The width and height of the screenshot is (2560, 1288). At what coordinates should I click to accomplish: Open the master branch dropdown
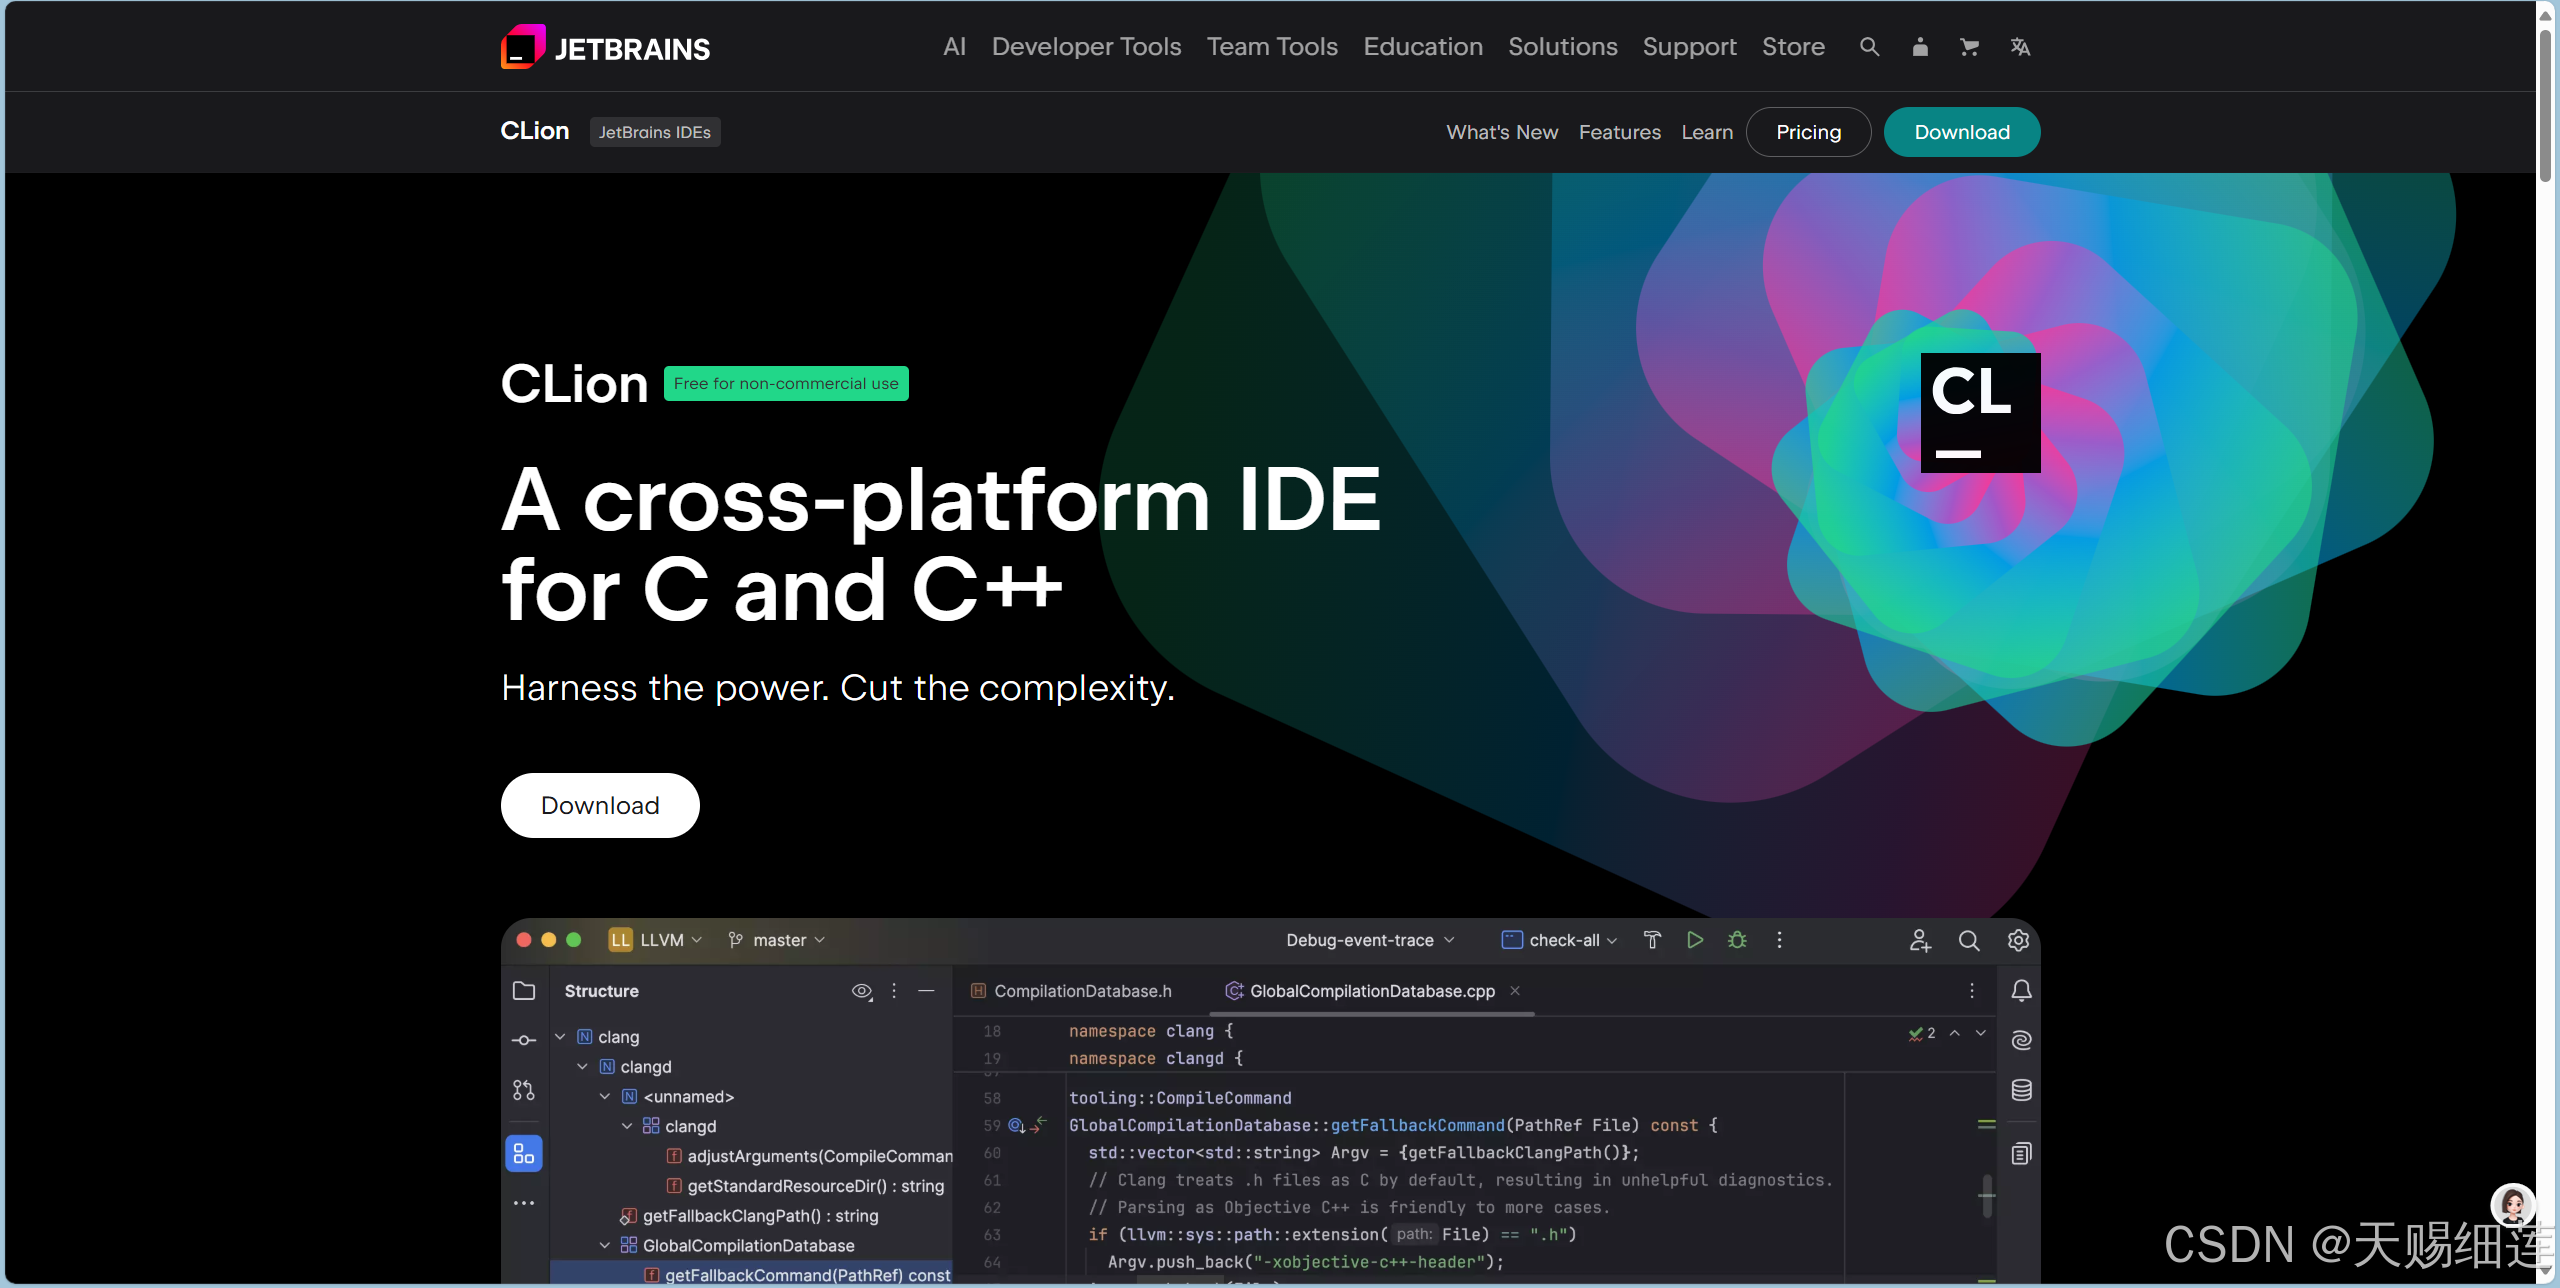[777, 940]
